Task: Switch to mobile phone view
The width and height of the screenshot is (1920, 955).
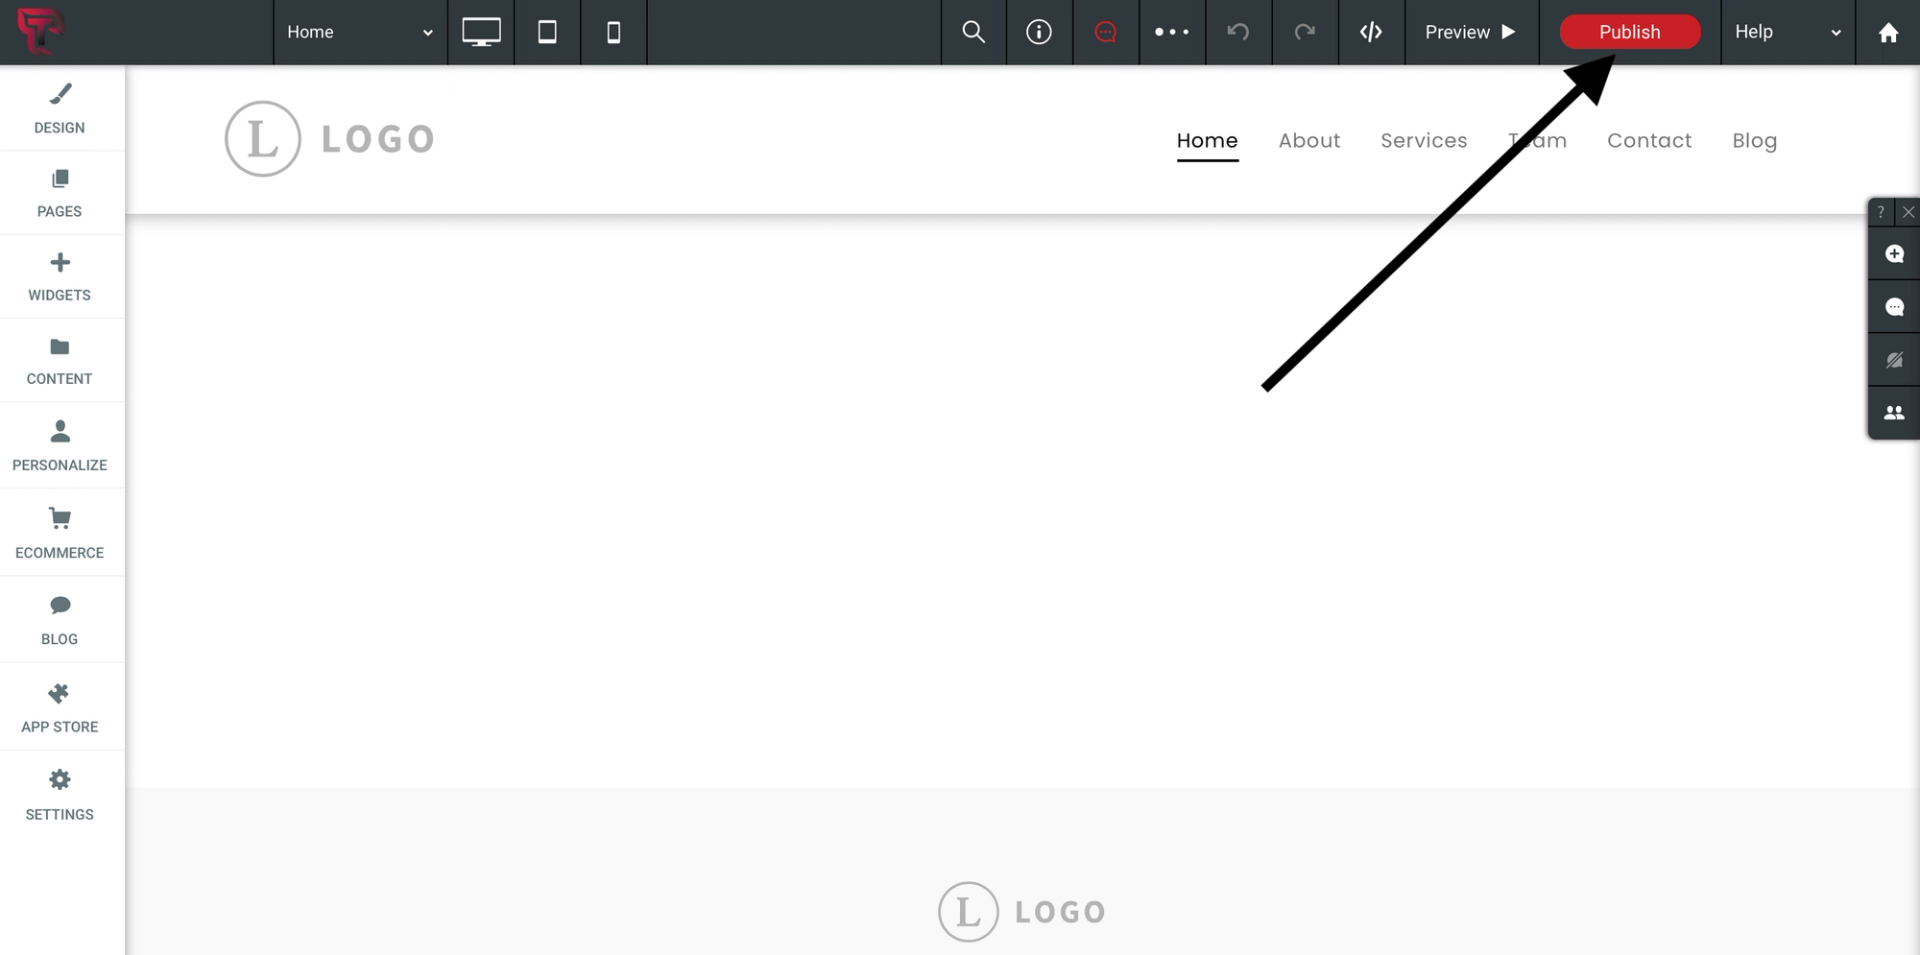Action: 614,32
